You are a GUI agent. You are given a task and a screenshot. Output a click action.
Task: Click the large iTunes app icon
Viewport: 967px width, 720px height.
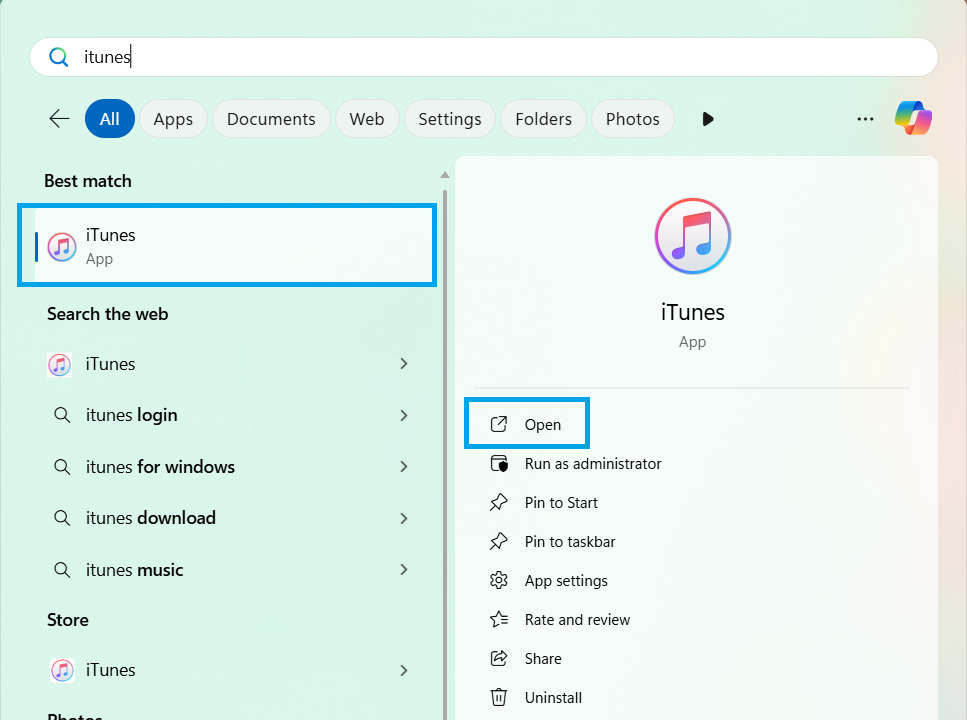click(692, 236)
